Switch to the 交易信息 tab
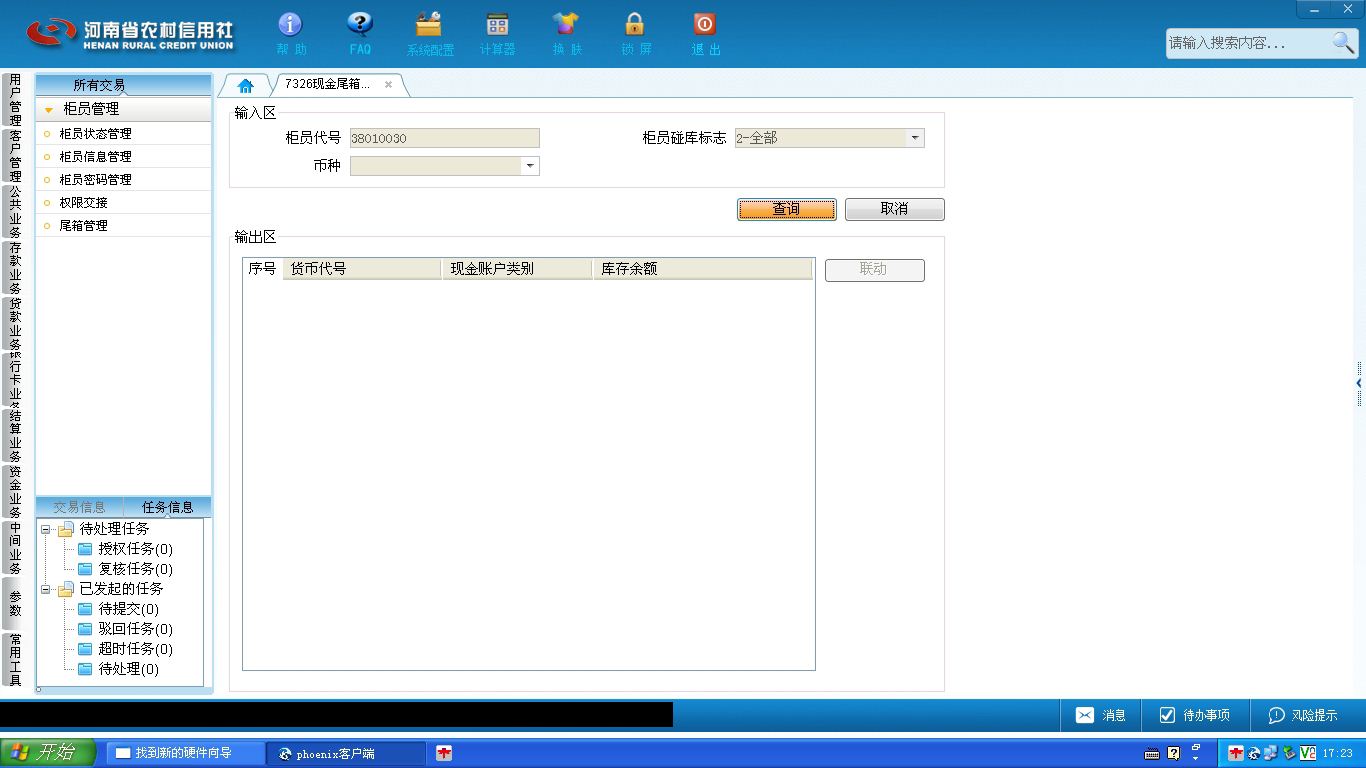Image resolution: width=1366 pixels, height=768 pixels. point(79,507)
